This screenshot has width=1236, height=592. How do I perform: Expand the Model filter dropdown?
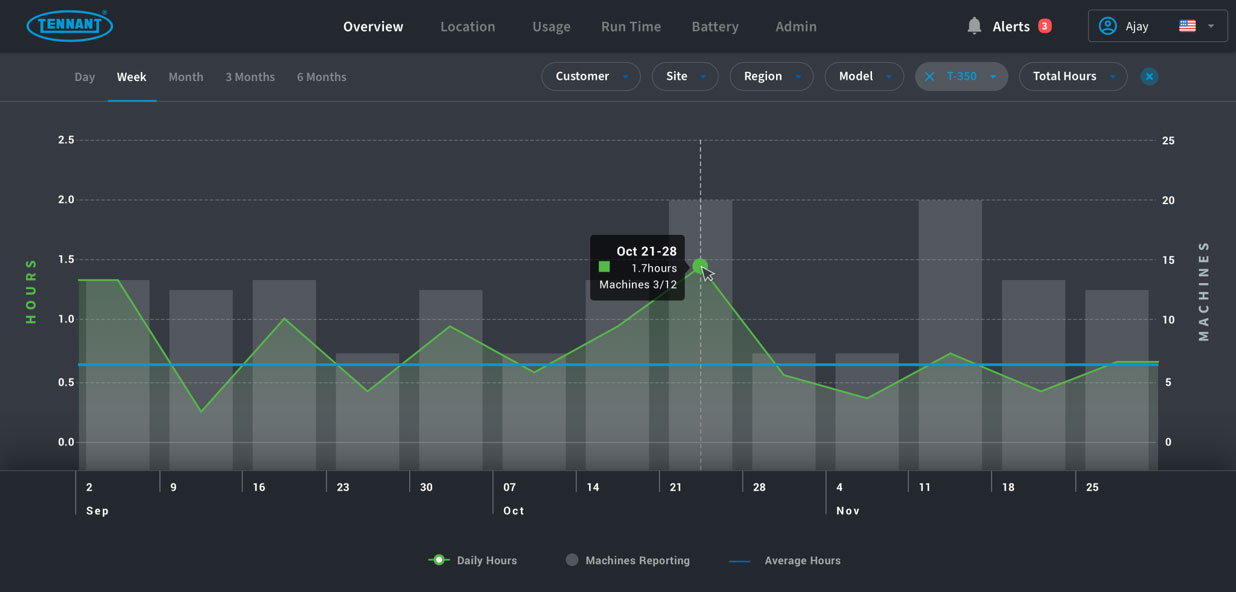(x=864, y=77)
